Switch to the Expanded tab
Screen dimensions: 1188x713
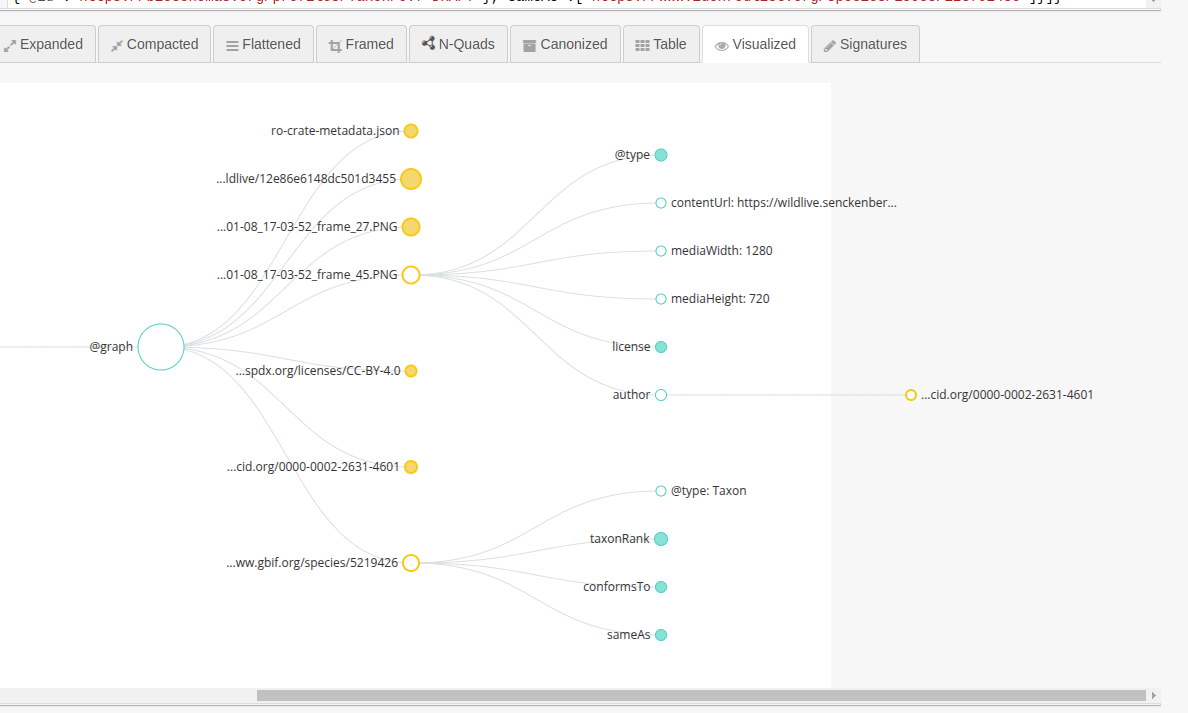43,44
